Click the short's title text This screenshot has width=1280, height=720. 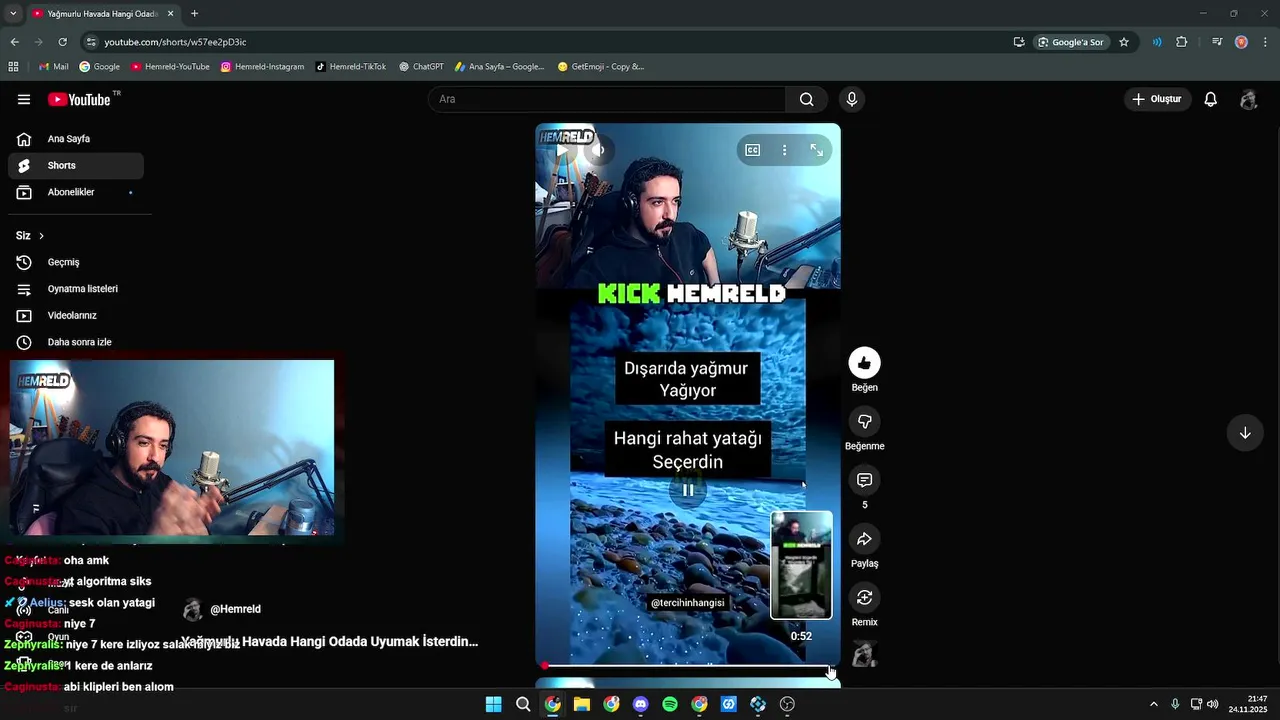click(329, 641)
